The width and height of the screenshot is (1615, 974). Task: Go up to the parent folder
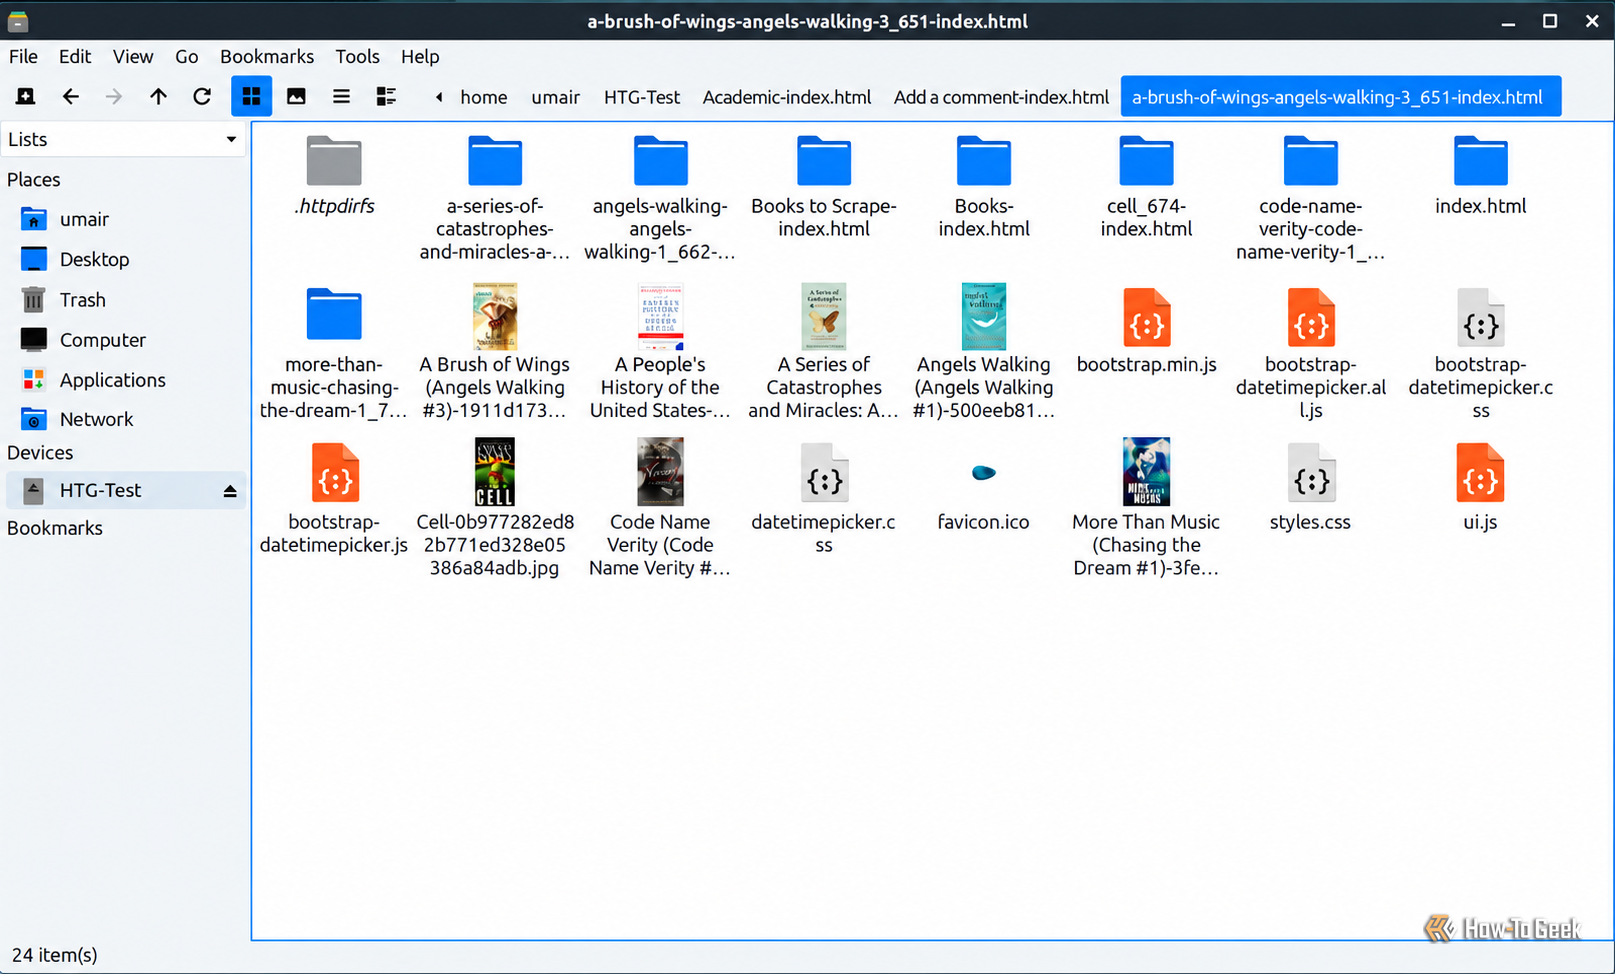point(158,96)
